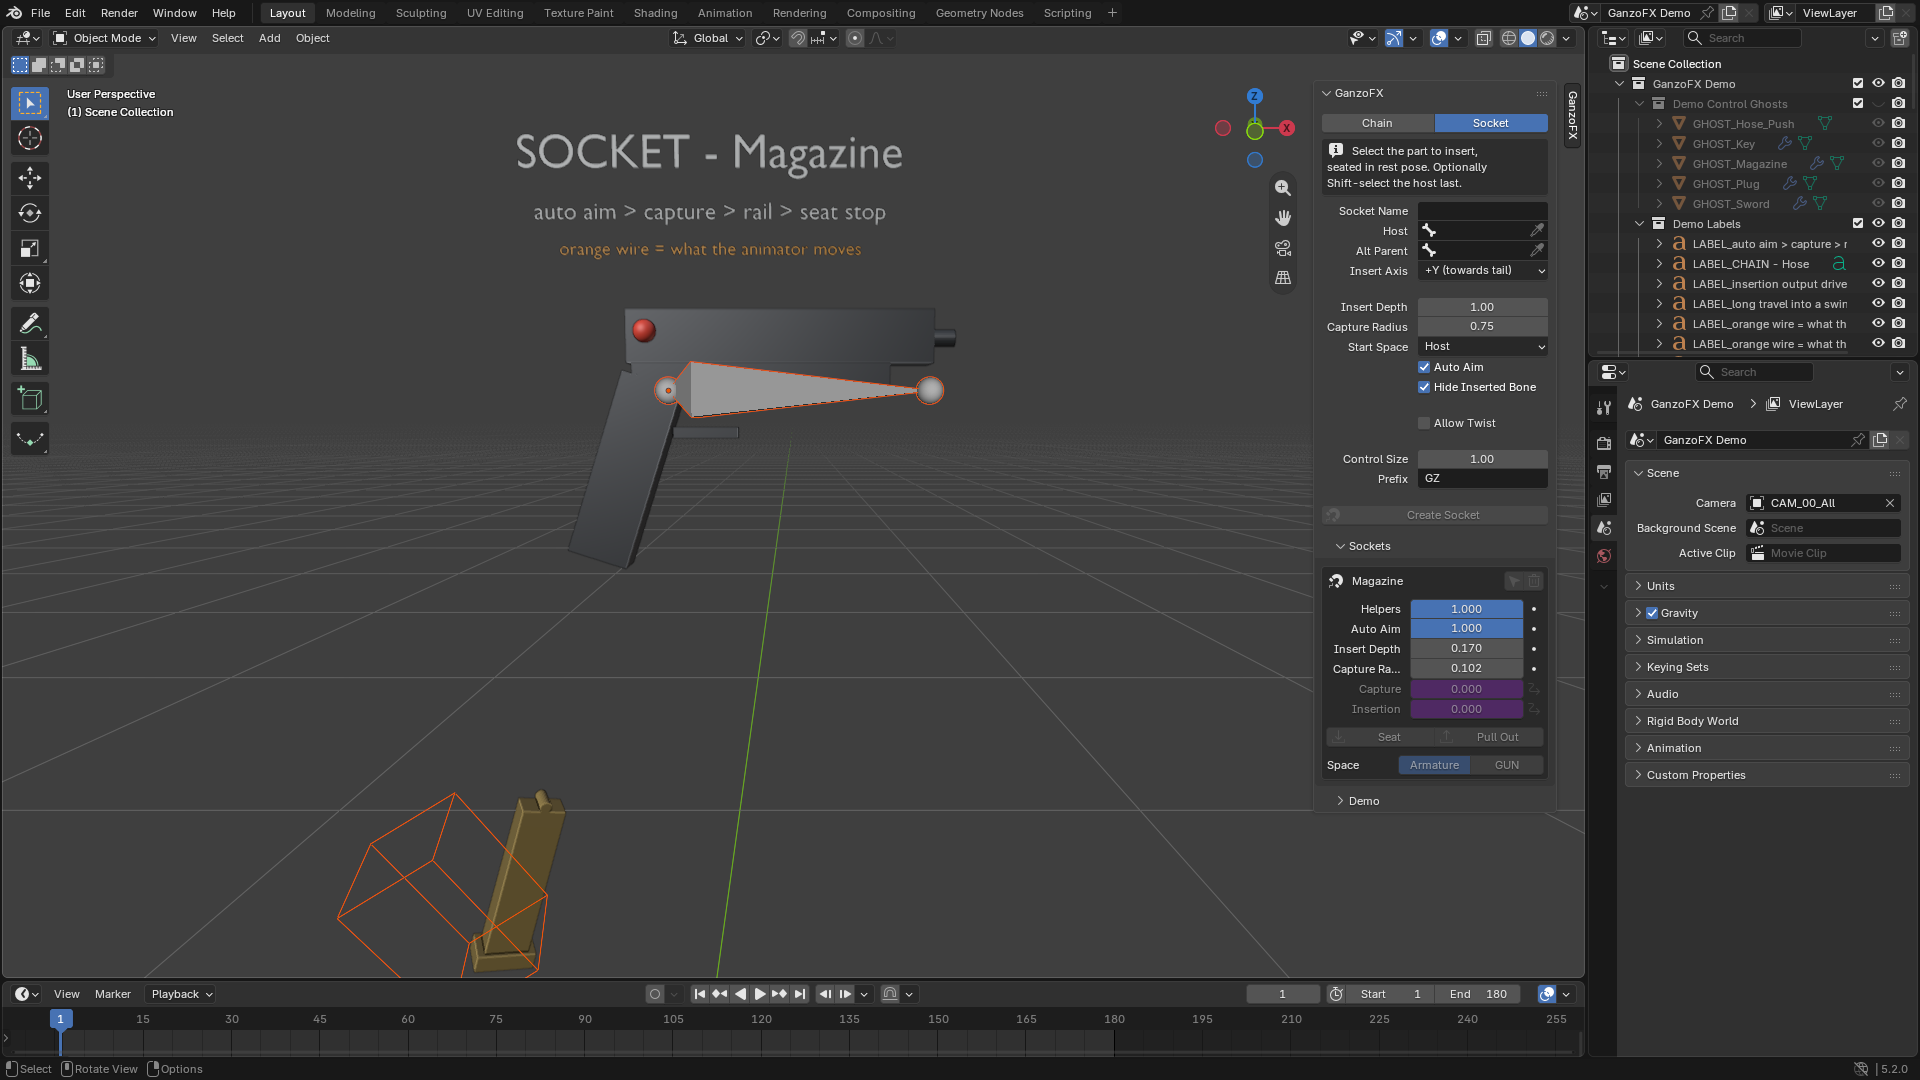Open the Tool properties tab icon

(1604, 408)
